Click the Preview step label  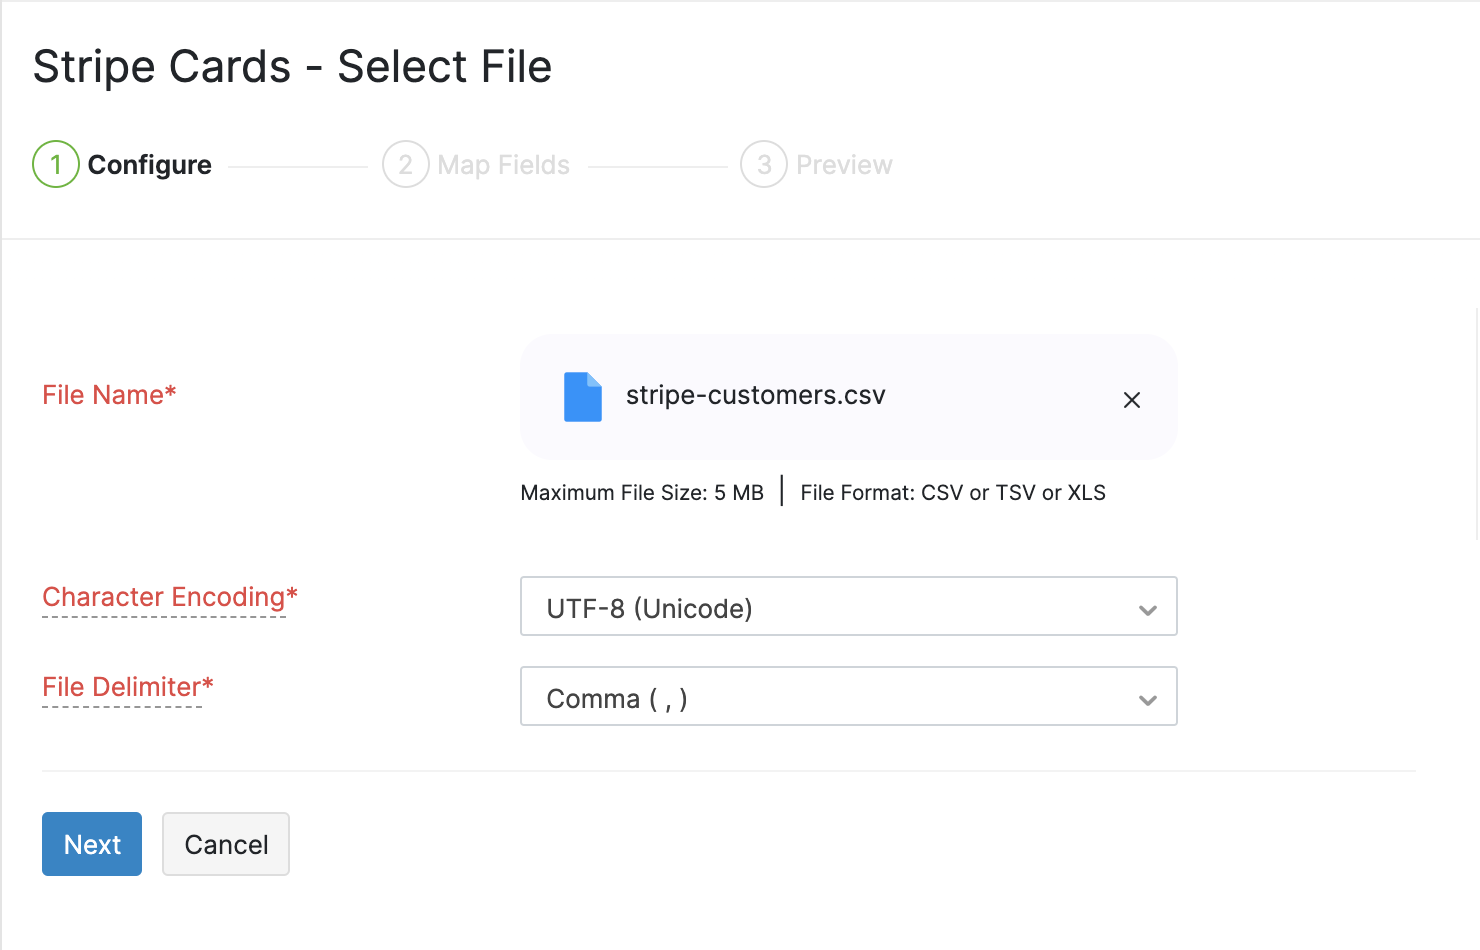coord(845,164)
